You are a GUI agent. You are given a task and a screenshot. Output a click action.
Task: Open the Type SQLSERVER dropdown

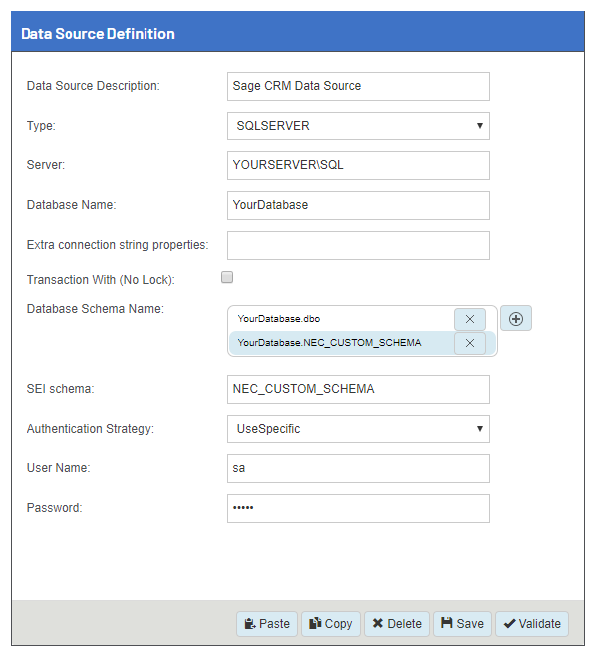coord(358,126)
